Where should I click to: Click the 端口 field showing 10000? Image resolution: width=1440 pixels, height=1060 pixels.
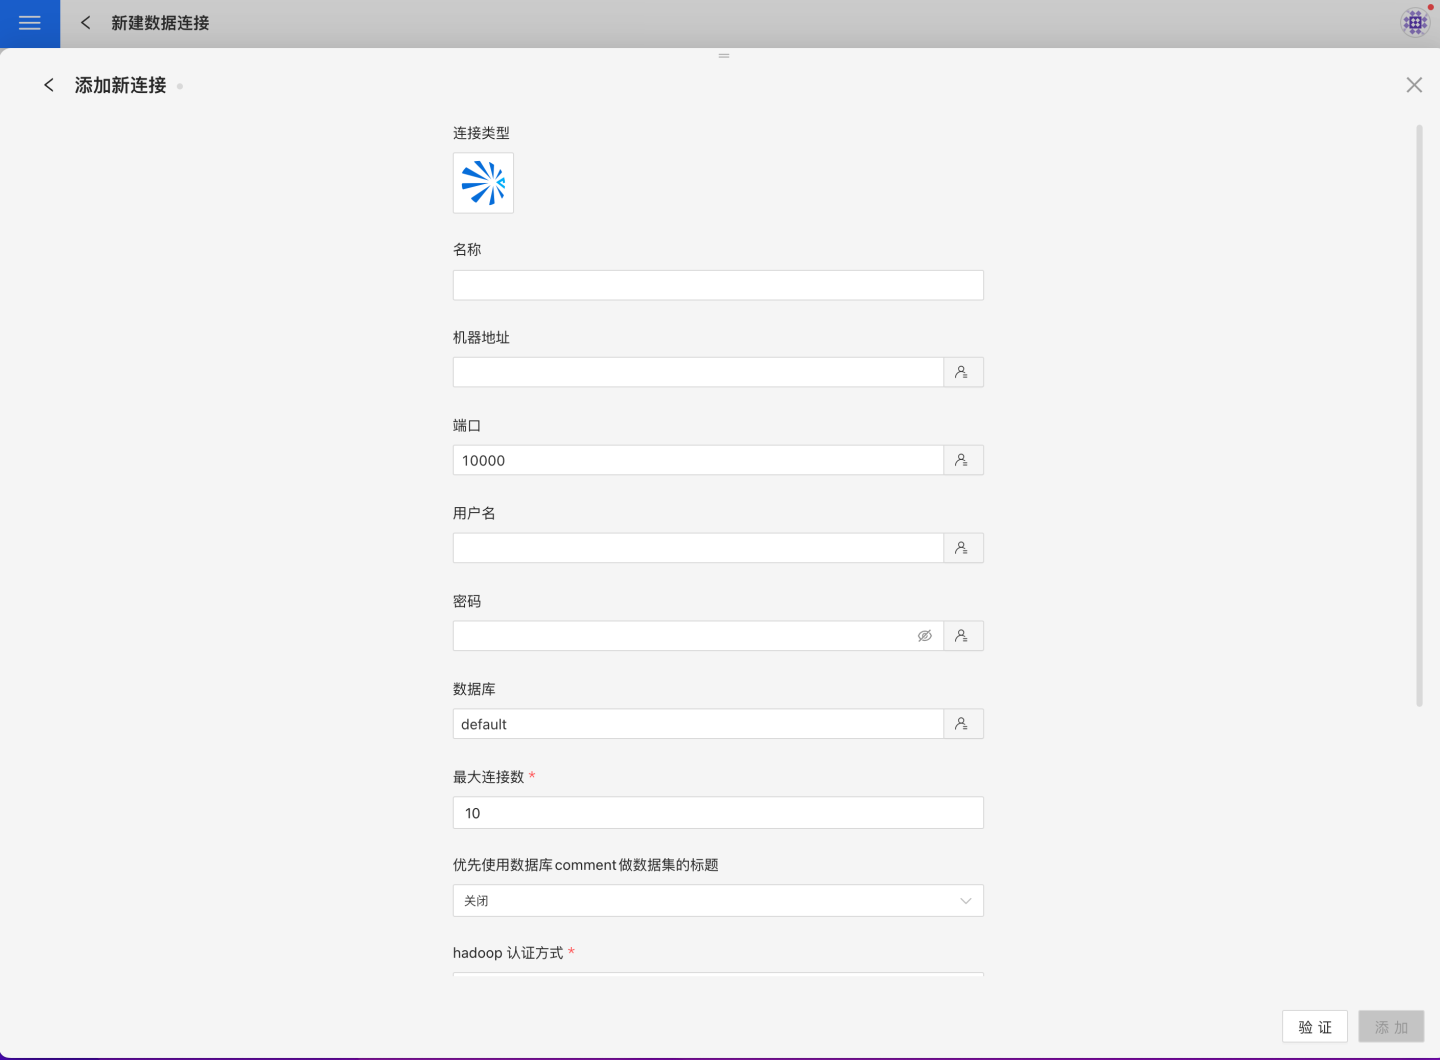697,460
